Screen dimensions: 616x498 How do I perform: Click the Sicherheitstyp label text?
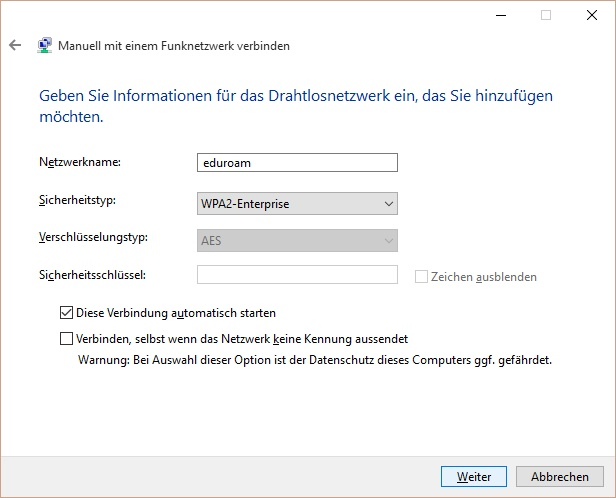(77, 200)
